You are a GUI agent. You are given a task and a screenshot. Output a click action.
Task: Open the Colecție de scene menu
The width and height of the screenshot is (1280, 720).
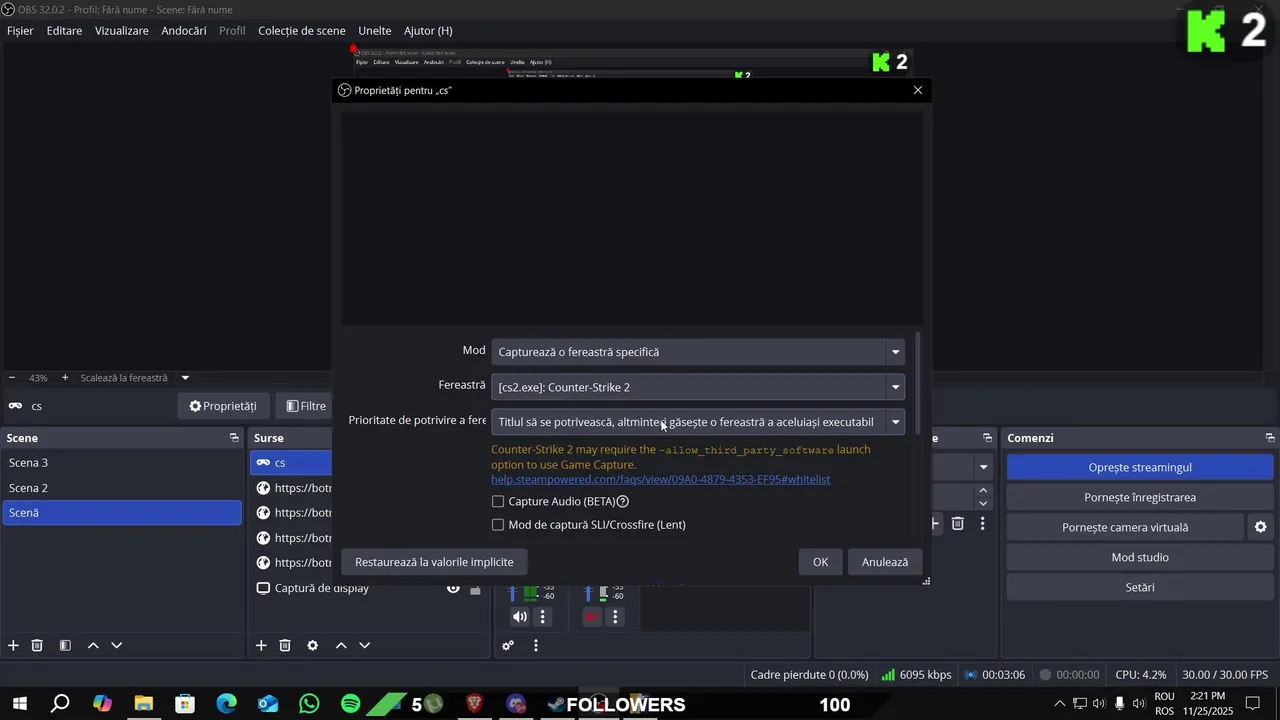(x=302, y=31)
